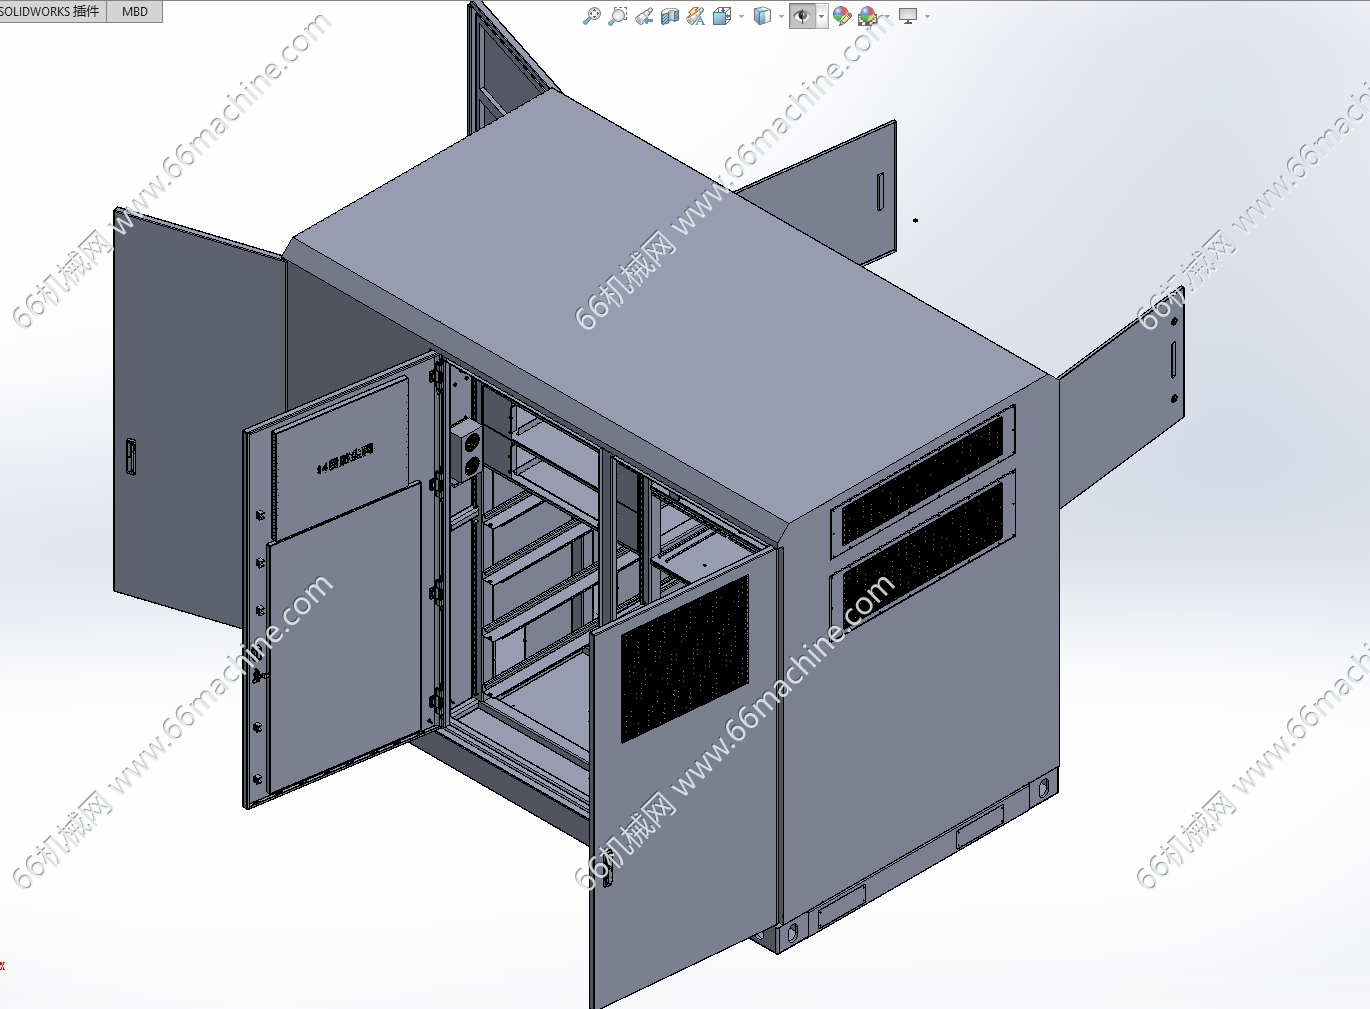Go back to the Previous View
1370x1009 pixels.
click(644, 16)
